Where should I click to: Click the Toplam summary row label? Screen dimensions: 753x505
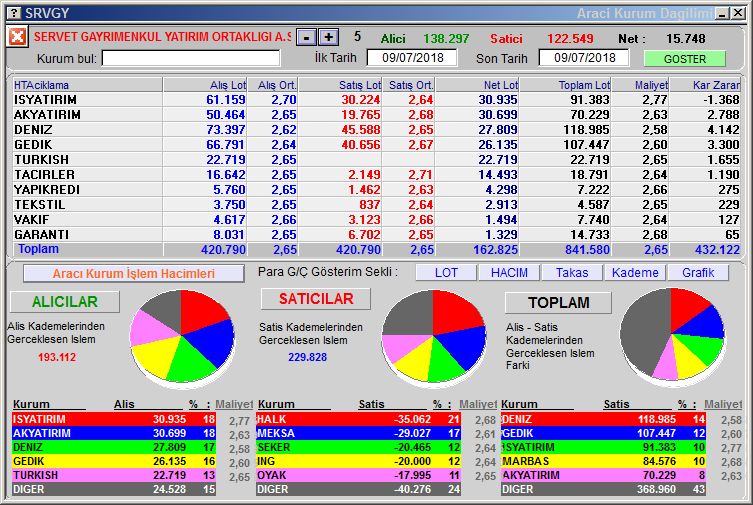(x=38, y=249)
